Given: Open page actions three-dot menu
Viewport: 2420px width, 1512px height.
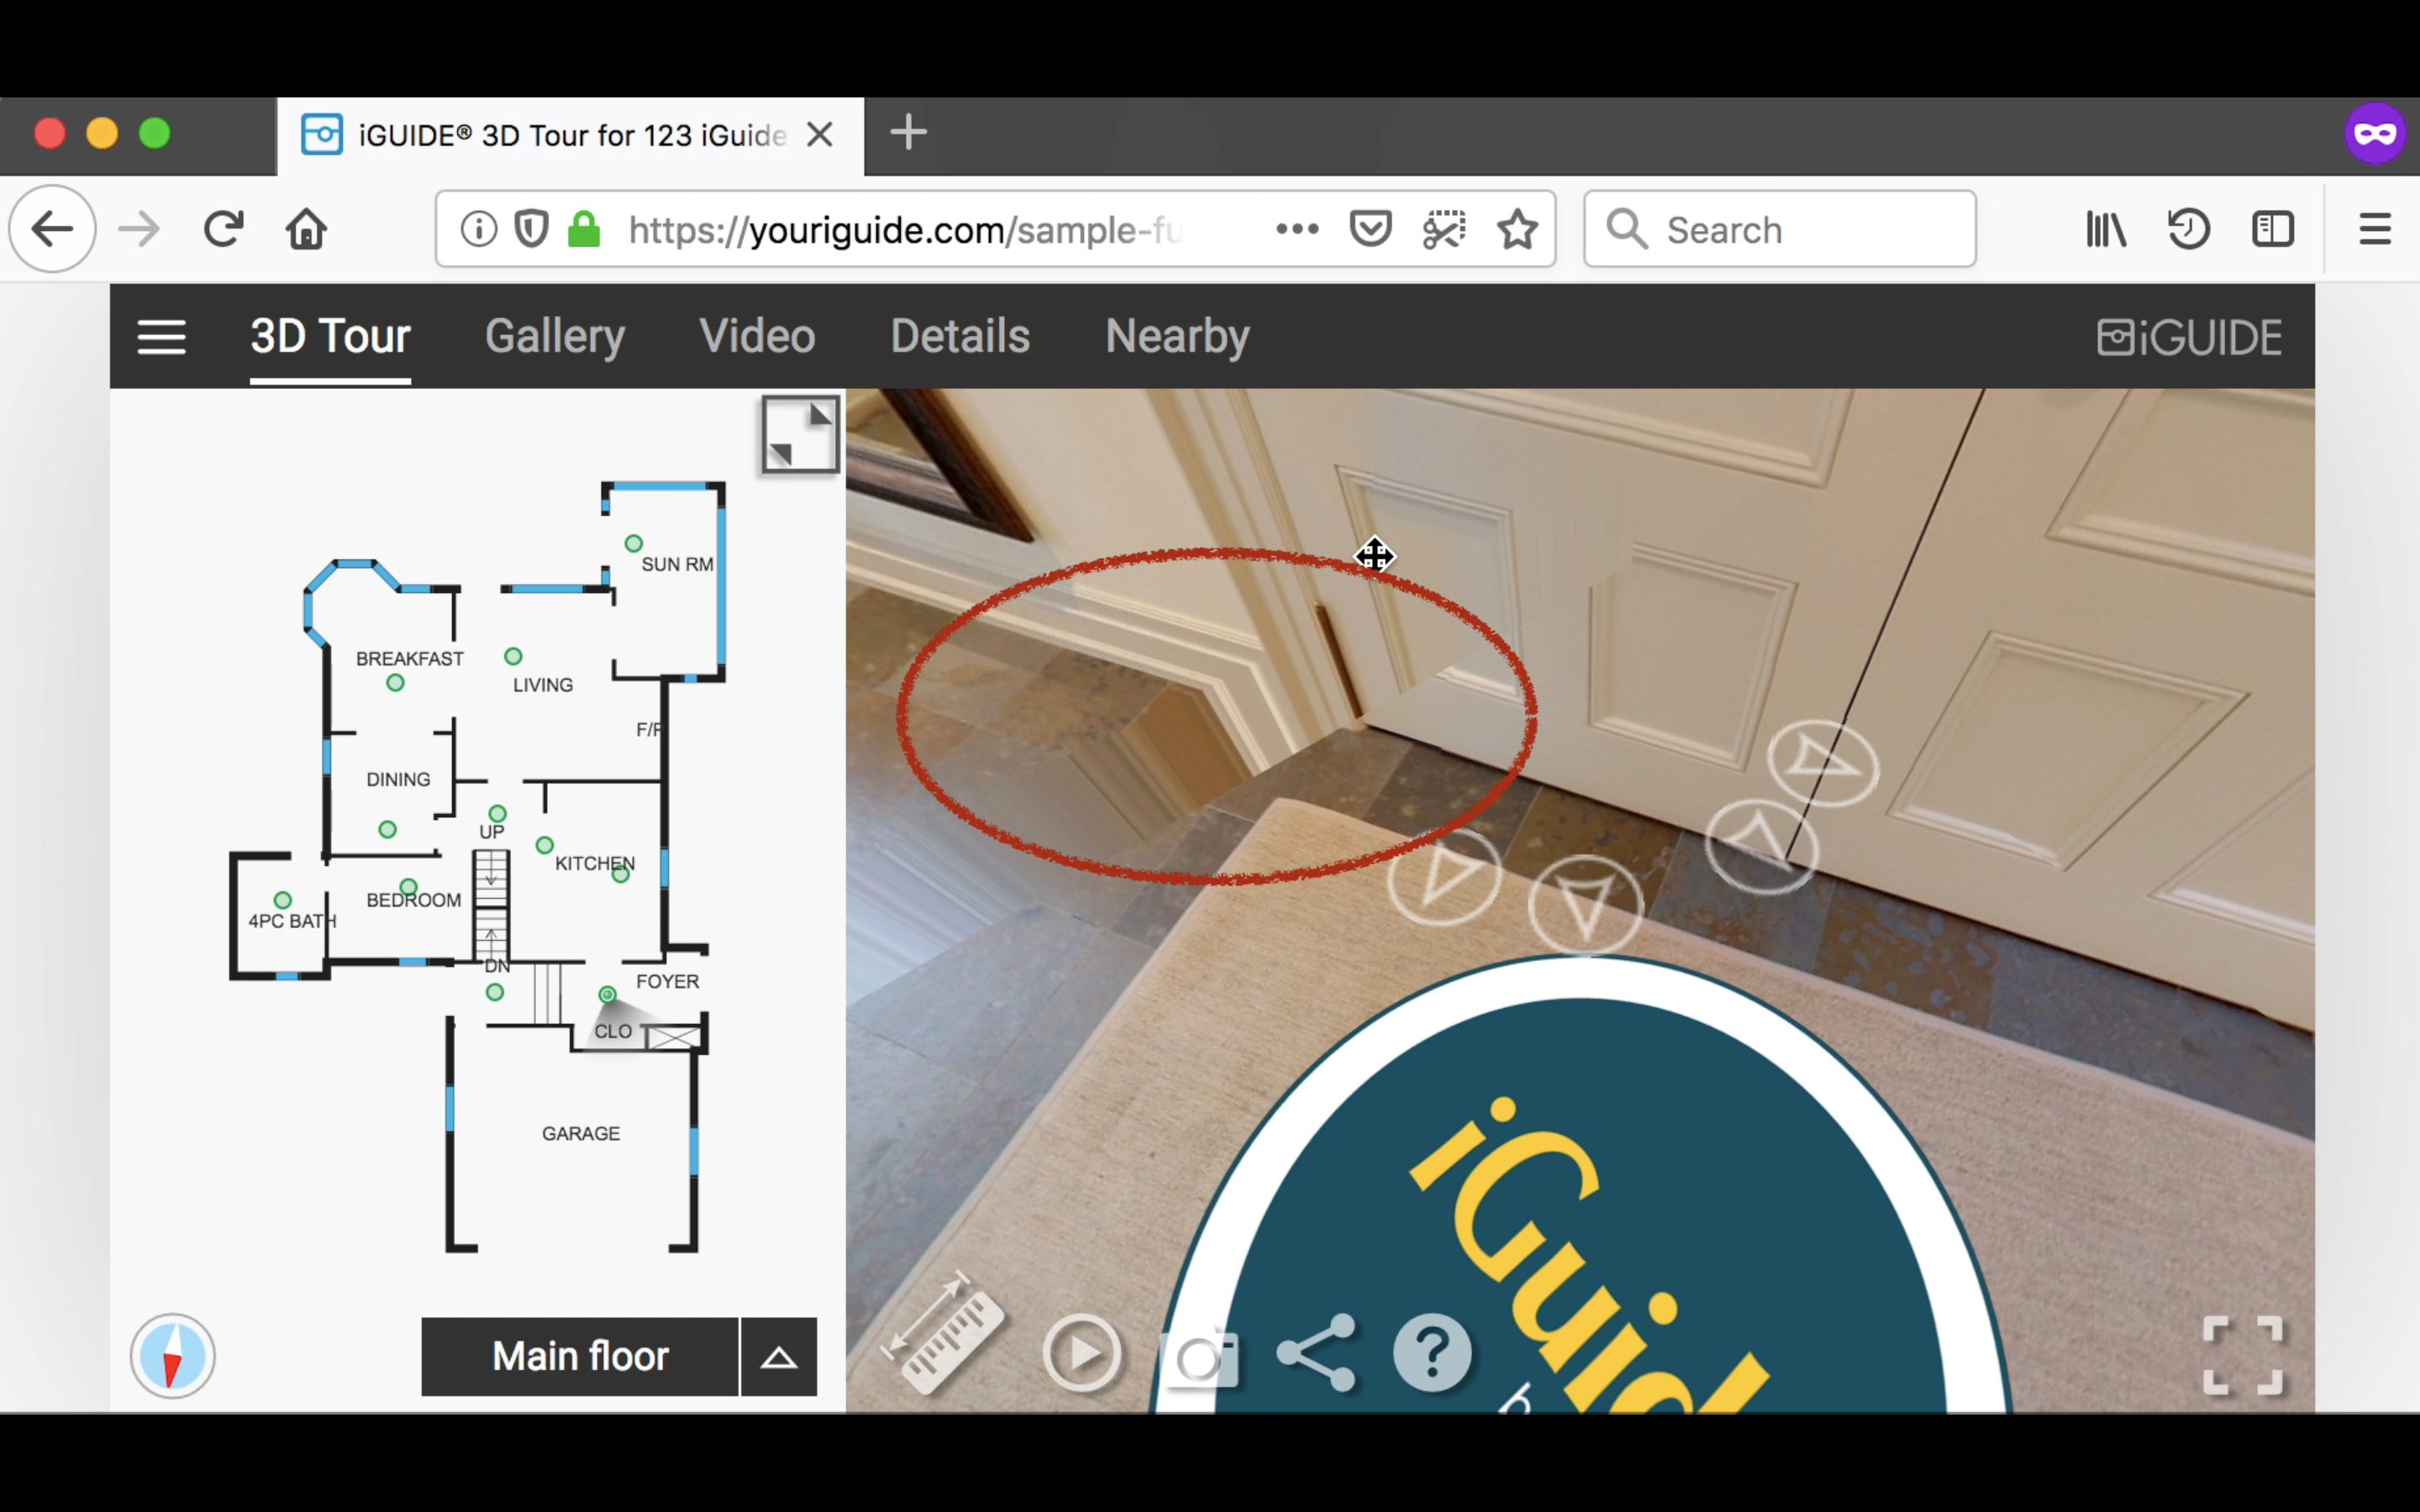Looking at the screenshot, I should pyautogui.click(x=1297, y=230).
